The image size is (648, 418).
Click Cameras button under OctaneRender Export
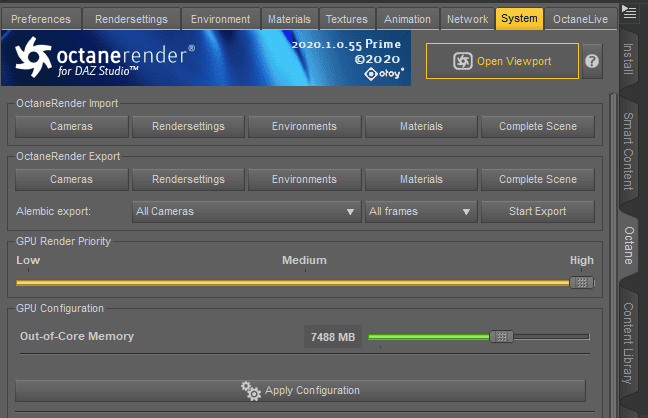pos(72,180)
